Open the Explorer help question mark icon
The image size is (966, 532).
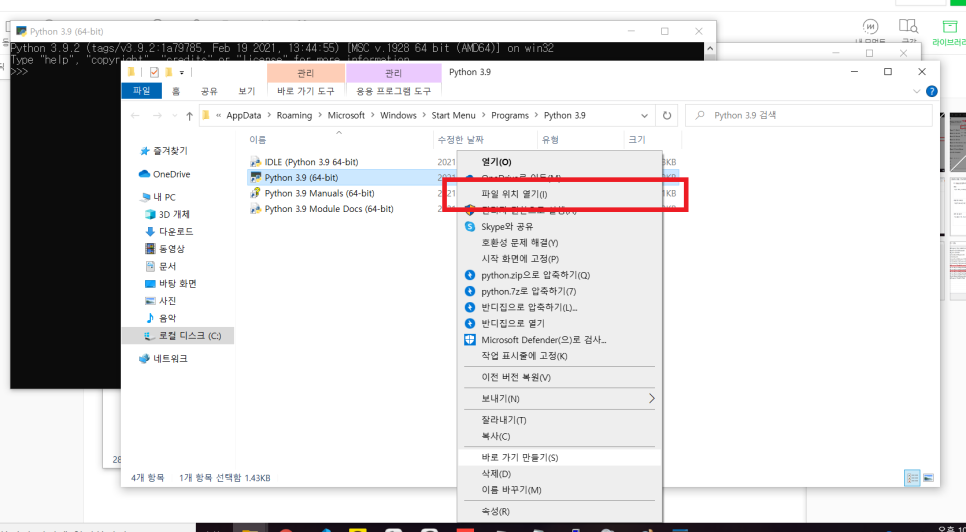pyautogui.click(x=932, y=91)
